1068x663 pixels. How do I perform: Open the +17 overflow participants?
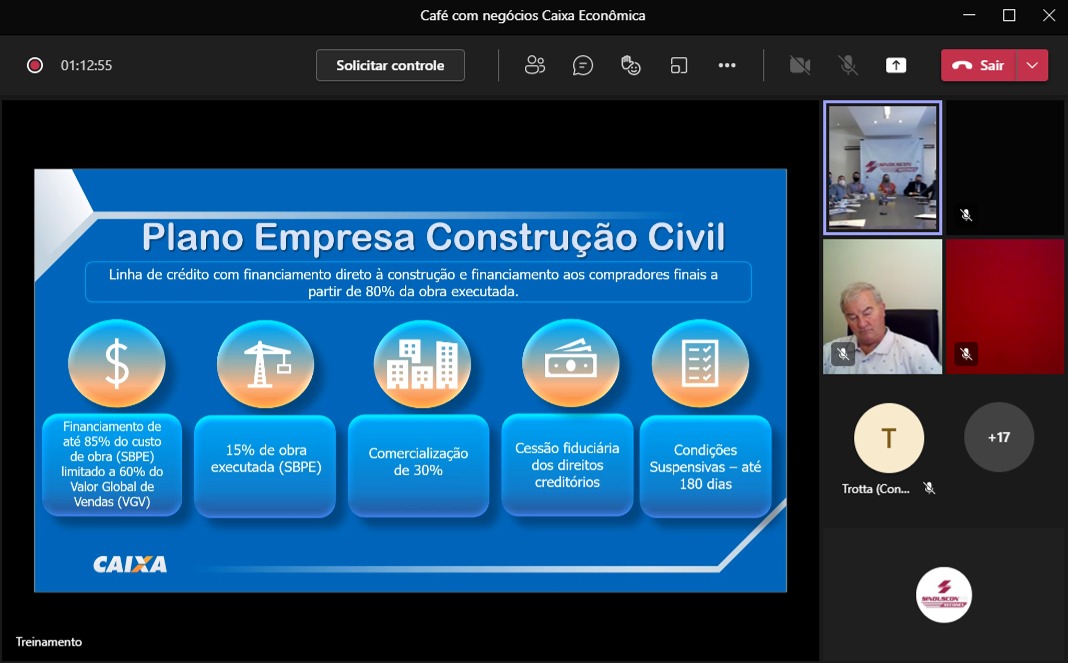coord(998,437)
